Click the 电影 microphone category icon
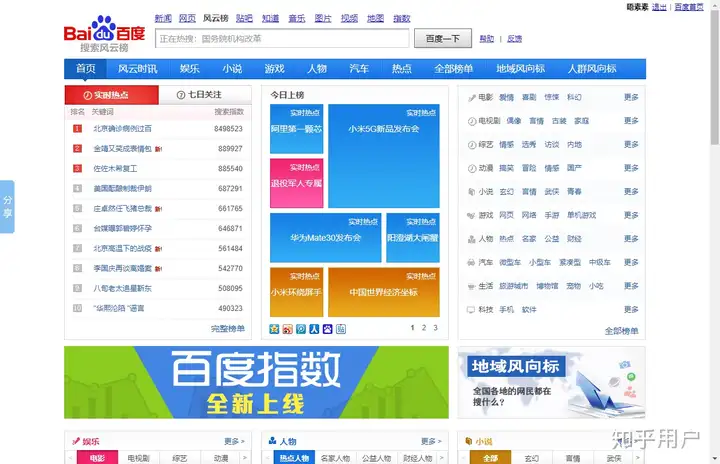Viewport: 720px width, 464px height. (472, 97)
